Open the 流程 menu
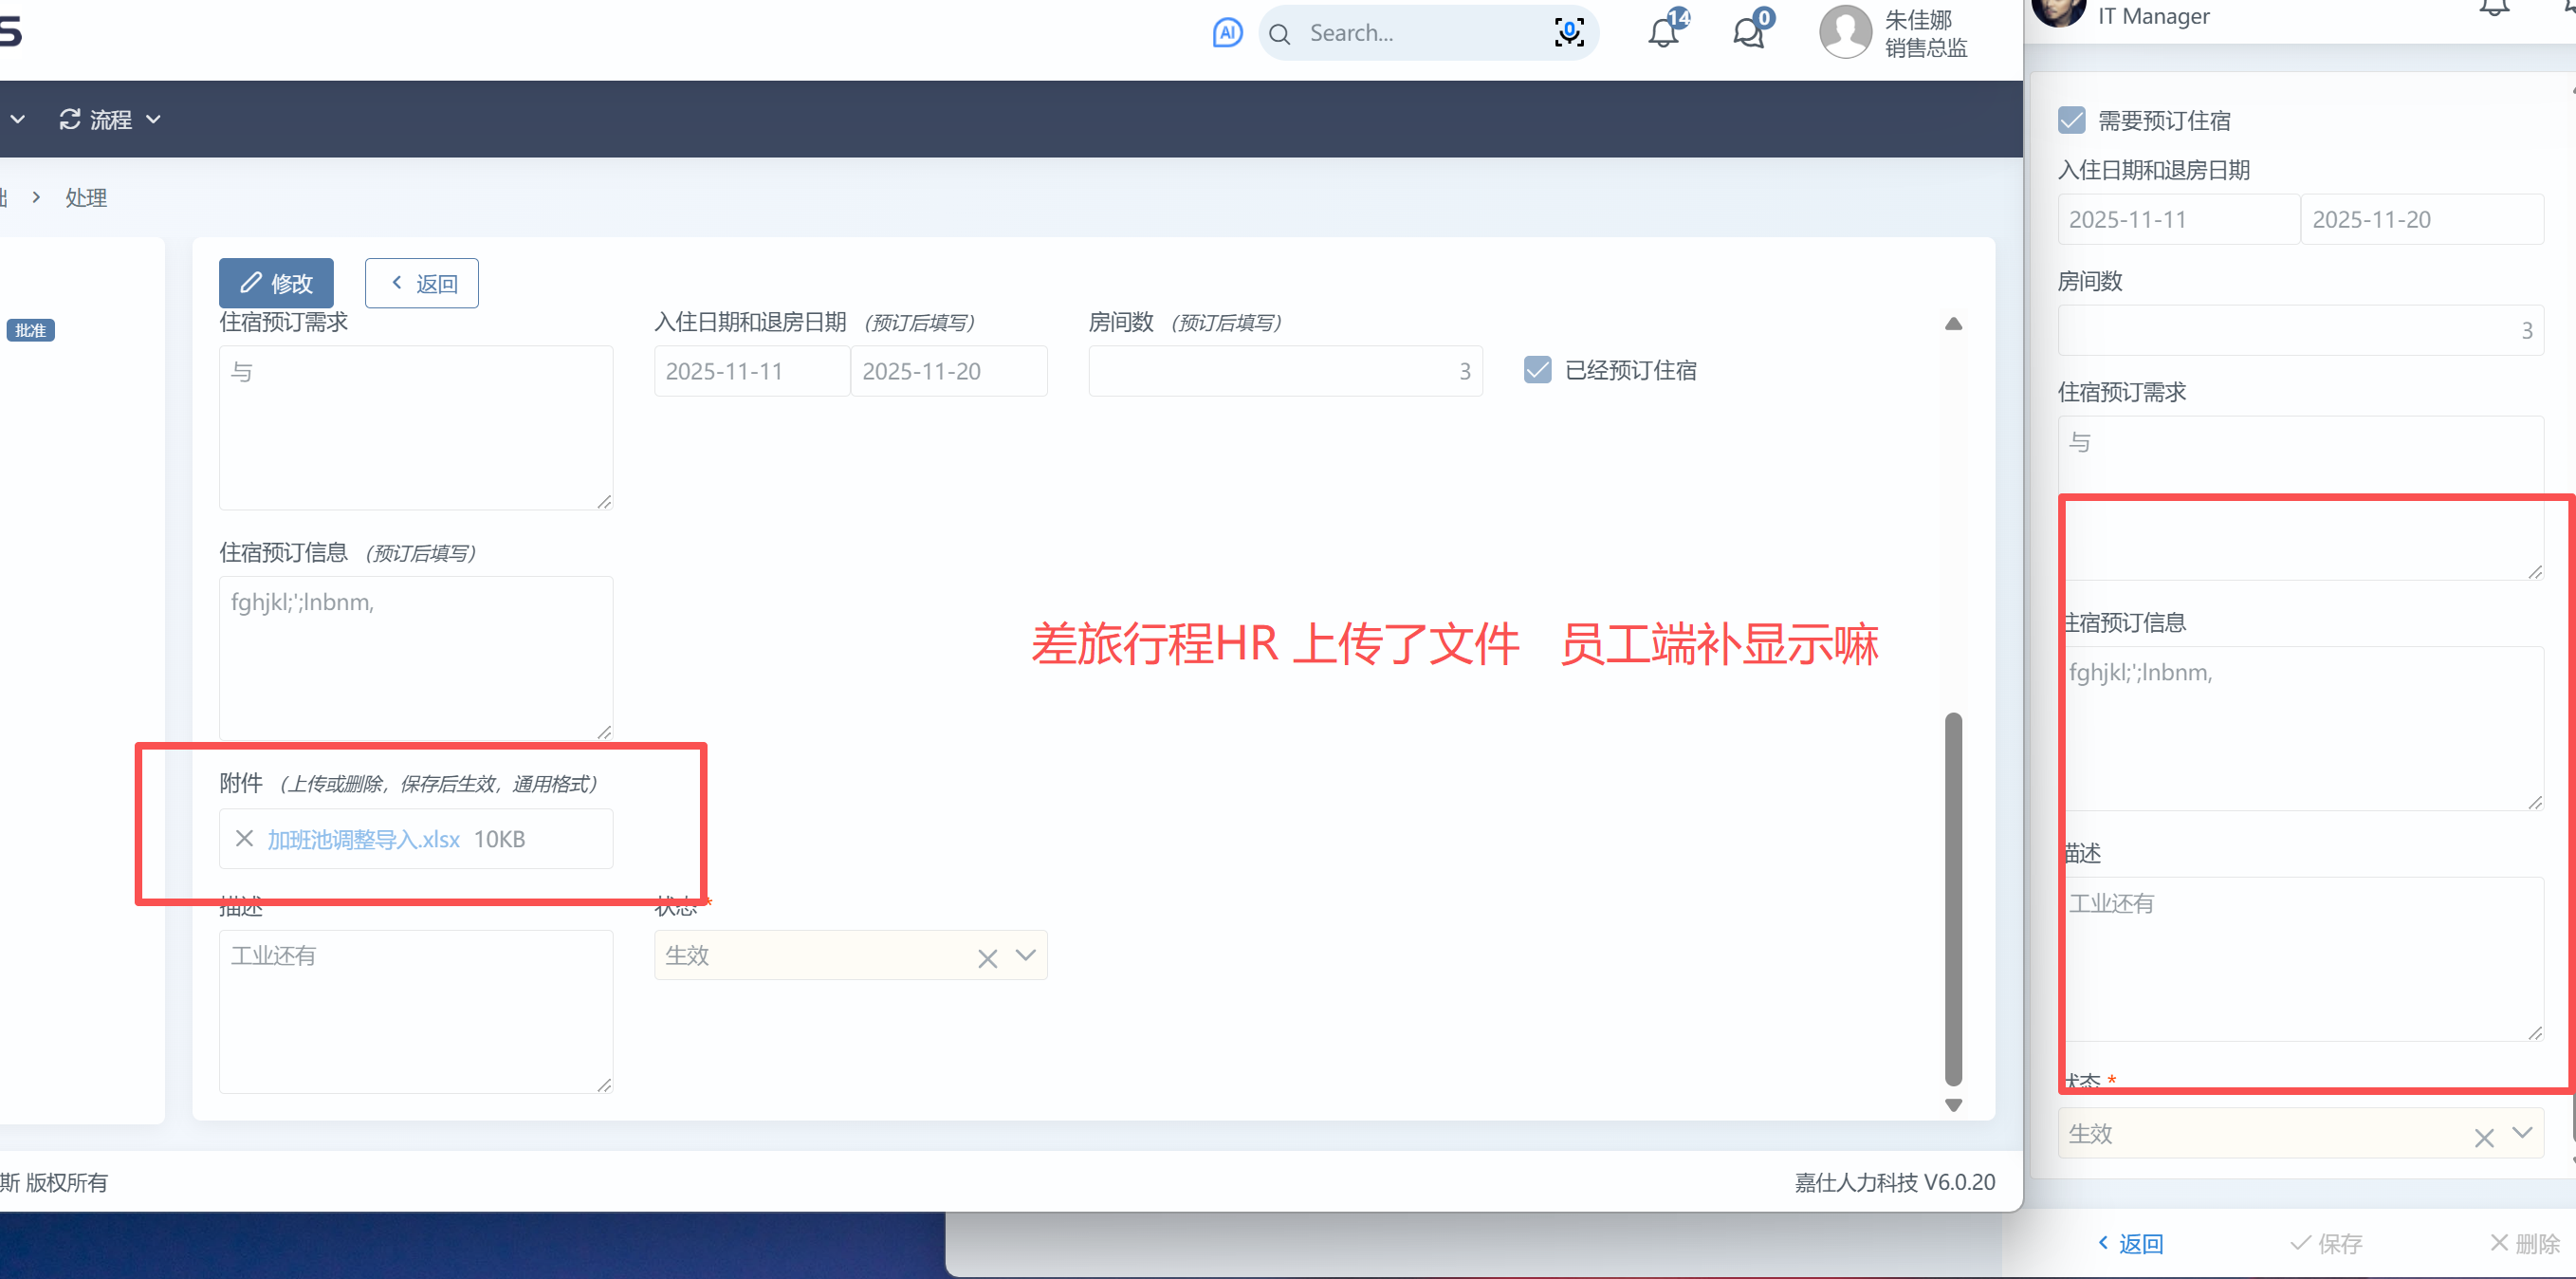The height and width of the screenshot is (1279, 2576). tap(110, 120)
